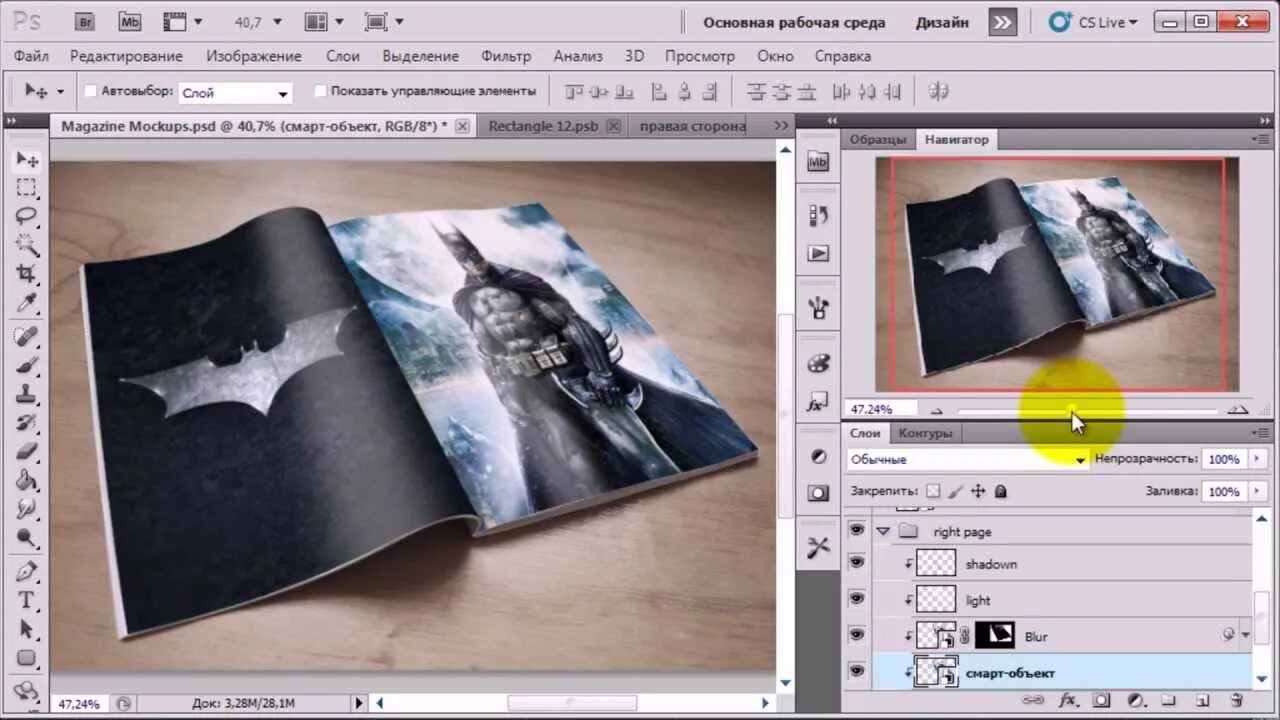Launch Adobe Bridge from the top bar
The image size is (1280, 720).
coord(85,21)
